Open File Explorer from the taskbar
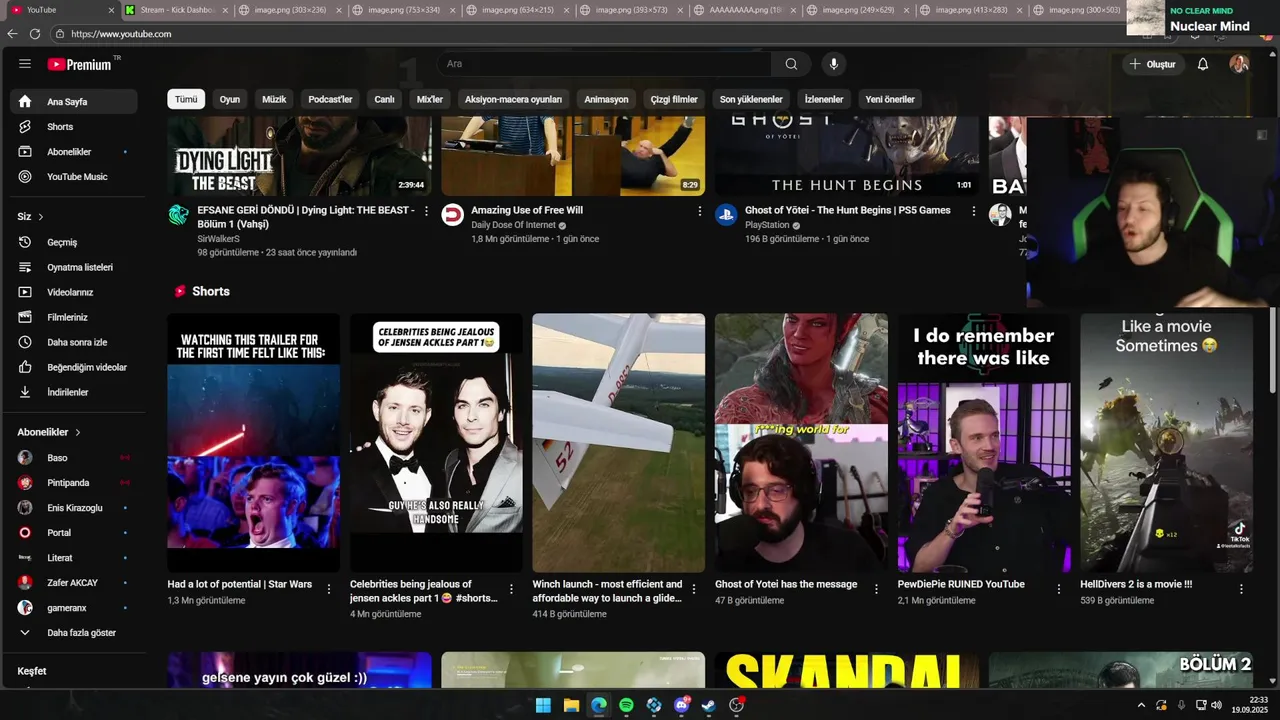Screen dimensions: 1280x720 [x=571, y=705]
